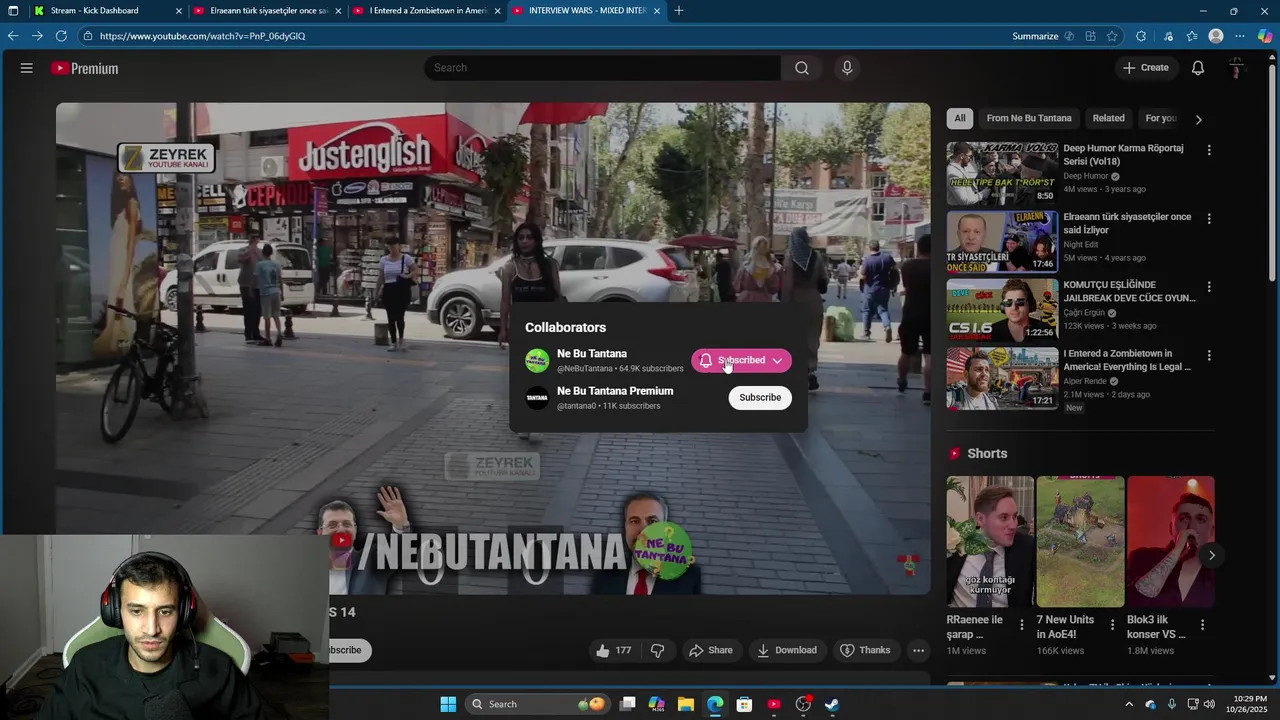Screen dimensions: 1280x720
Task: Click the Create button
Action: (1145, 68)
